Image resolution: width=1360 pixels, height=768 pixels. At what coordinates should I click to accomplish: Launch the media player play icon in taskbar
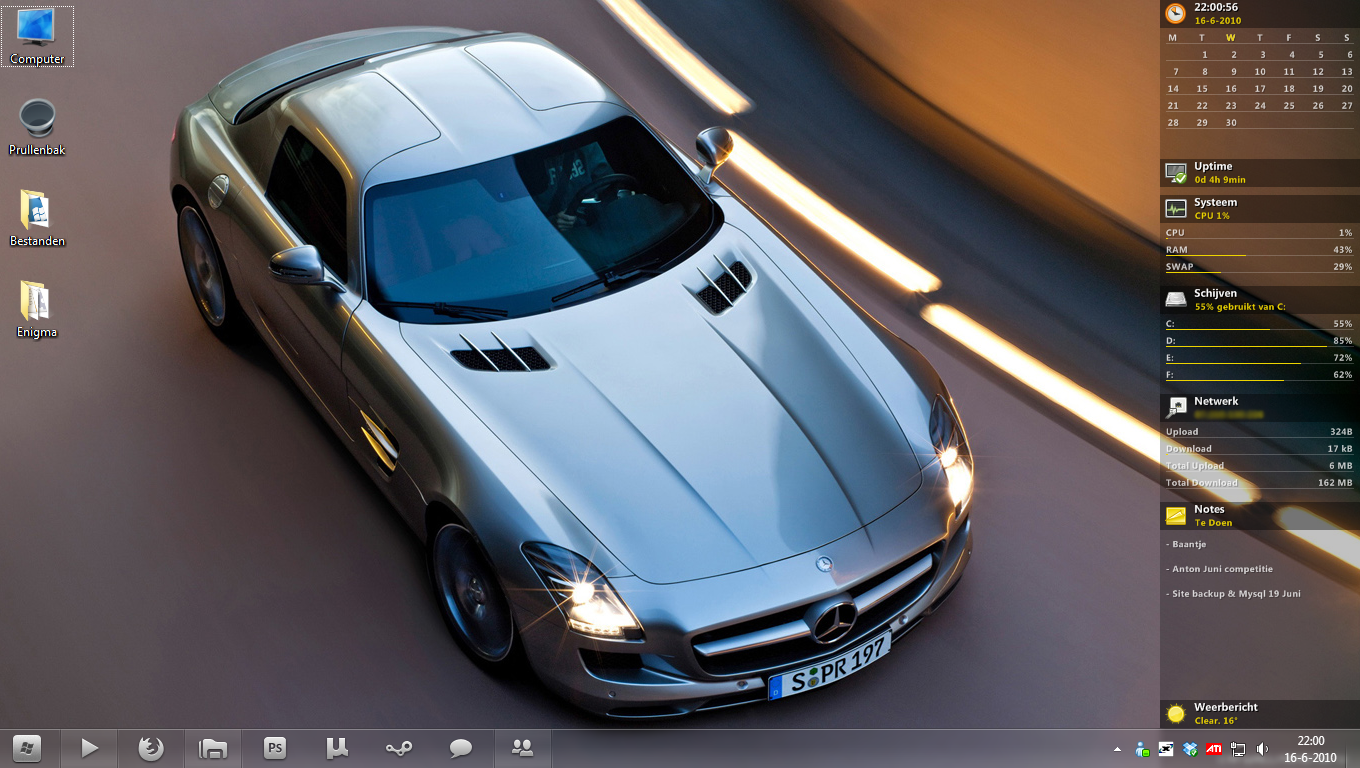(x=89, y=748)
